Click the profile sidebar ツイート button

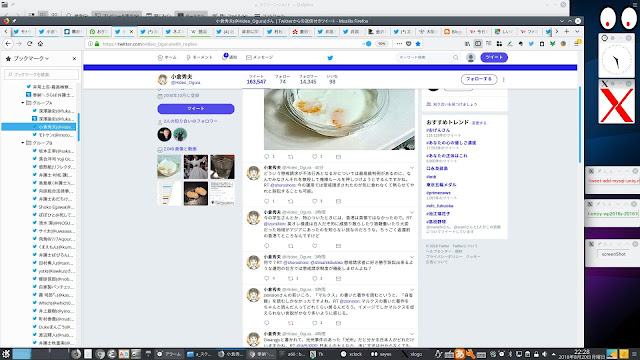[x=196, y=109]
